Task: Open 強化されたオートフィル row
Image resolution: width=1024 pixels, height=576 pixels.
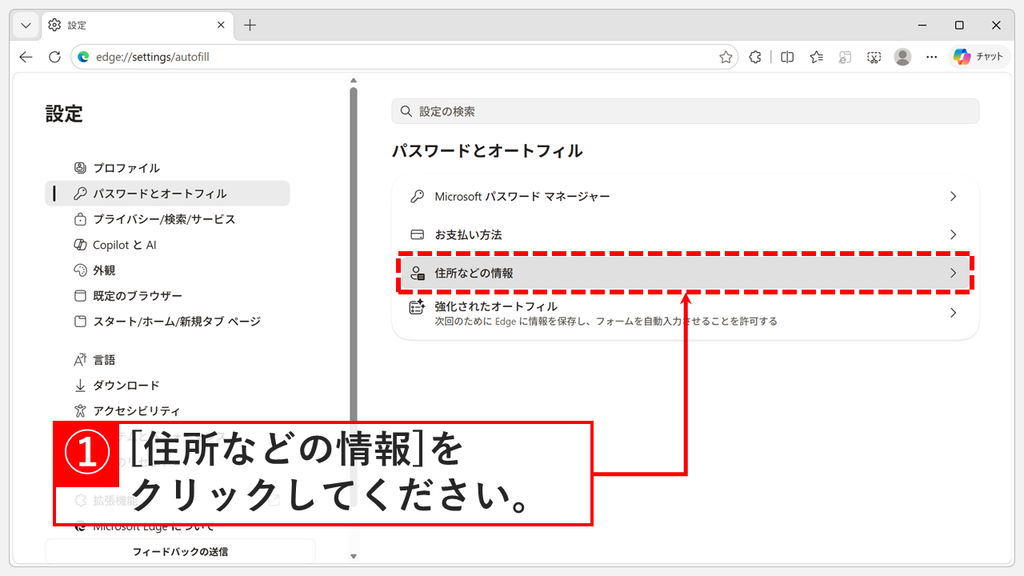Action: (x=685, y=313)
